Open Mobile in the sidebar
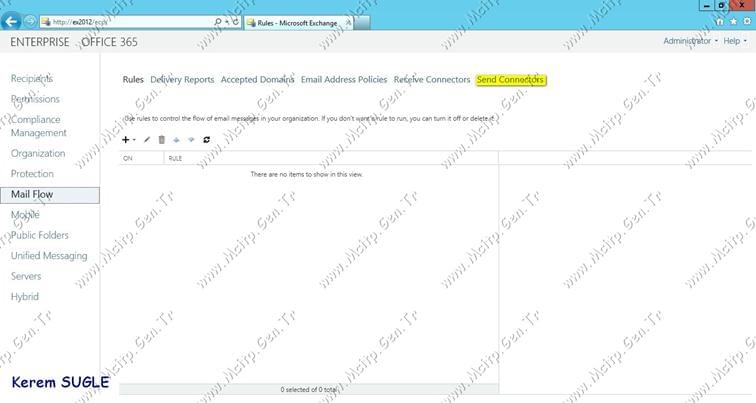Image resolution: width=756 pixels, height=403 pixels. pos(25,215)
